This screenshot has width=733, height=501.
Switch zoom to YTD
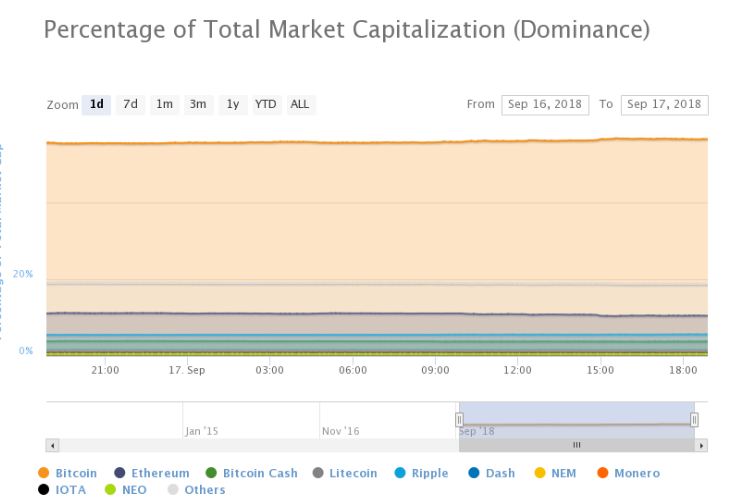tap(265, 104)
